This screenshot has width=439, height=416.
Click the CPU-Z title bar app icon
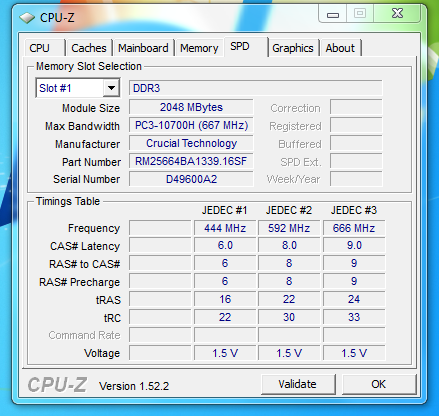click(x=27, y=17)
